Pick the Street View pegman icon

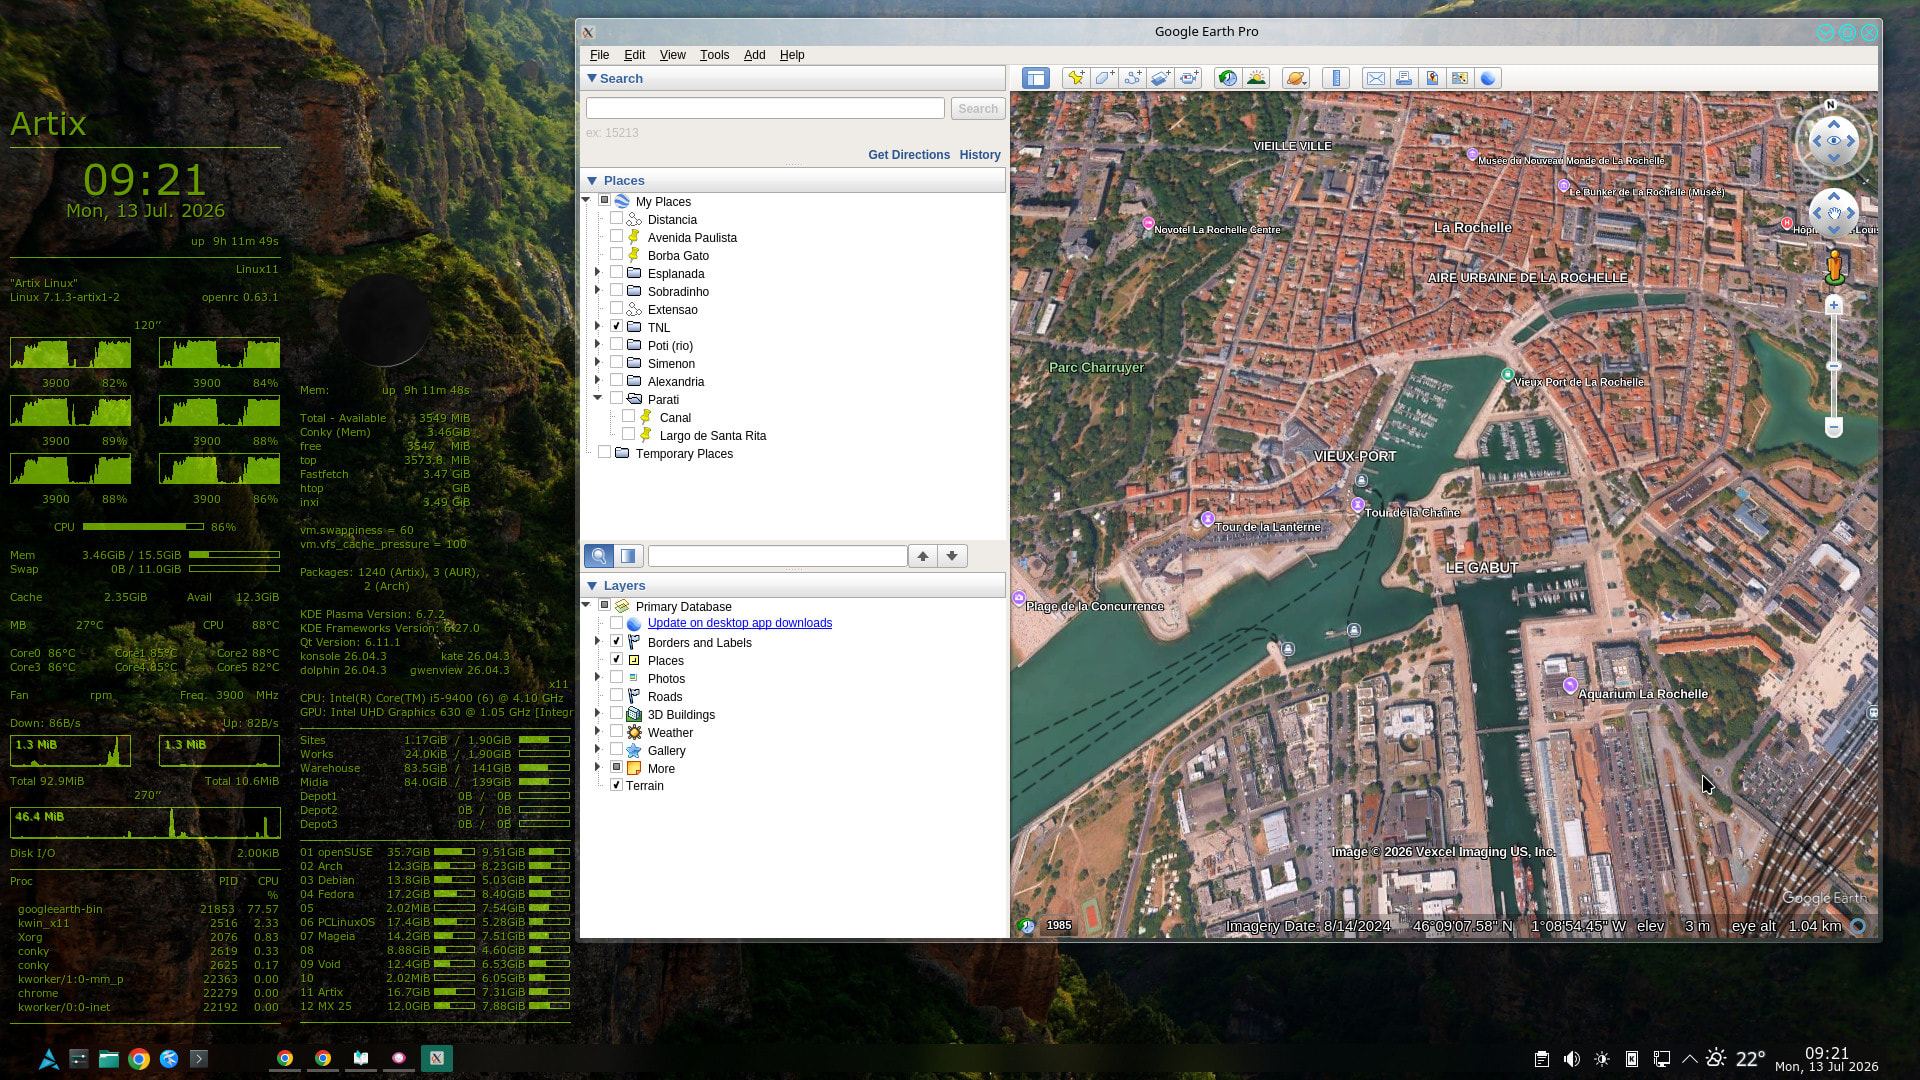(x=1834, y=266)
